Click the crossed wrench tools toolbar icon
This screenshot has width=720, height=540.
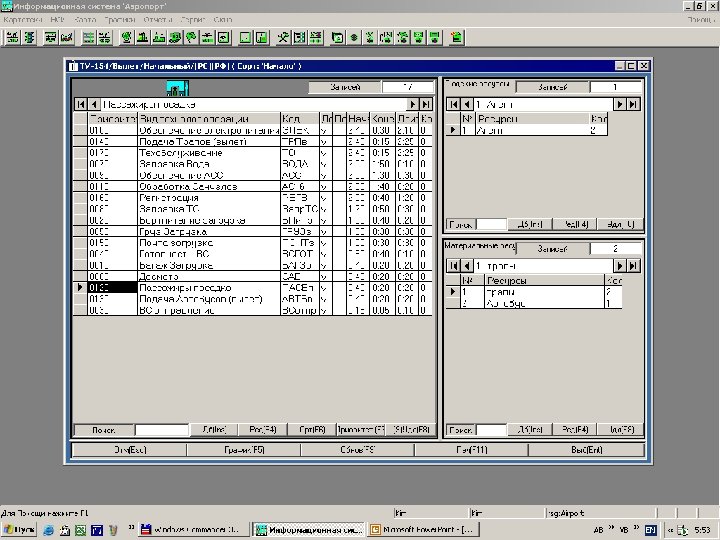283,37
